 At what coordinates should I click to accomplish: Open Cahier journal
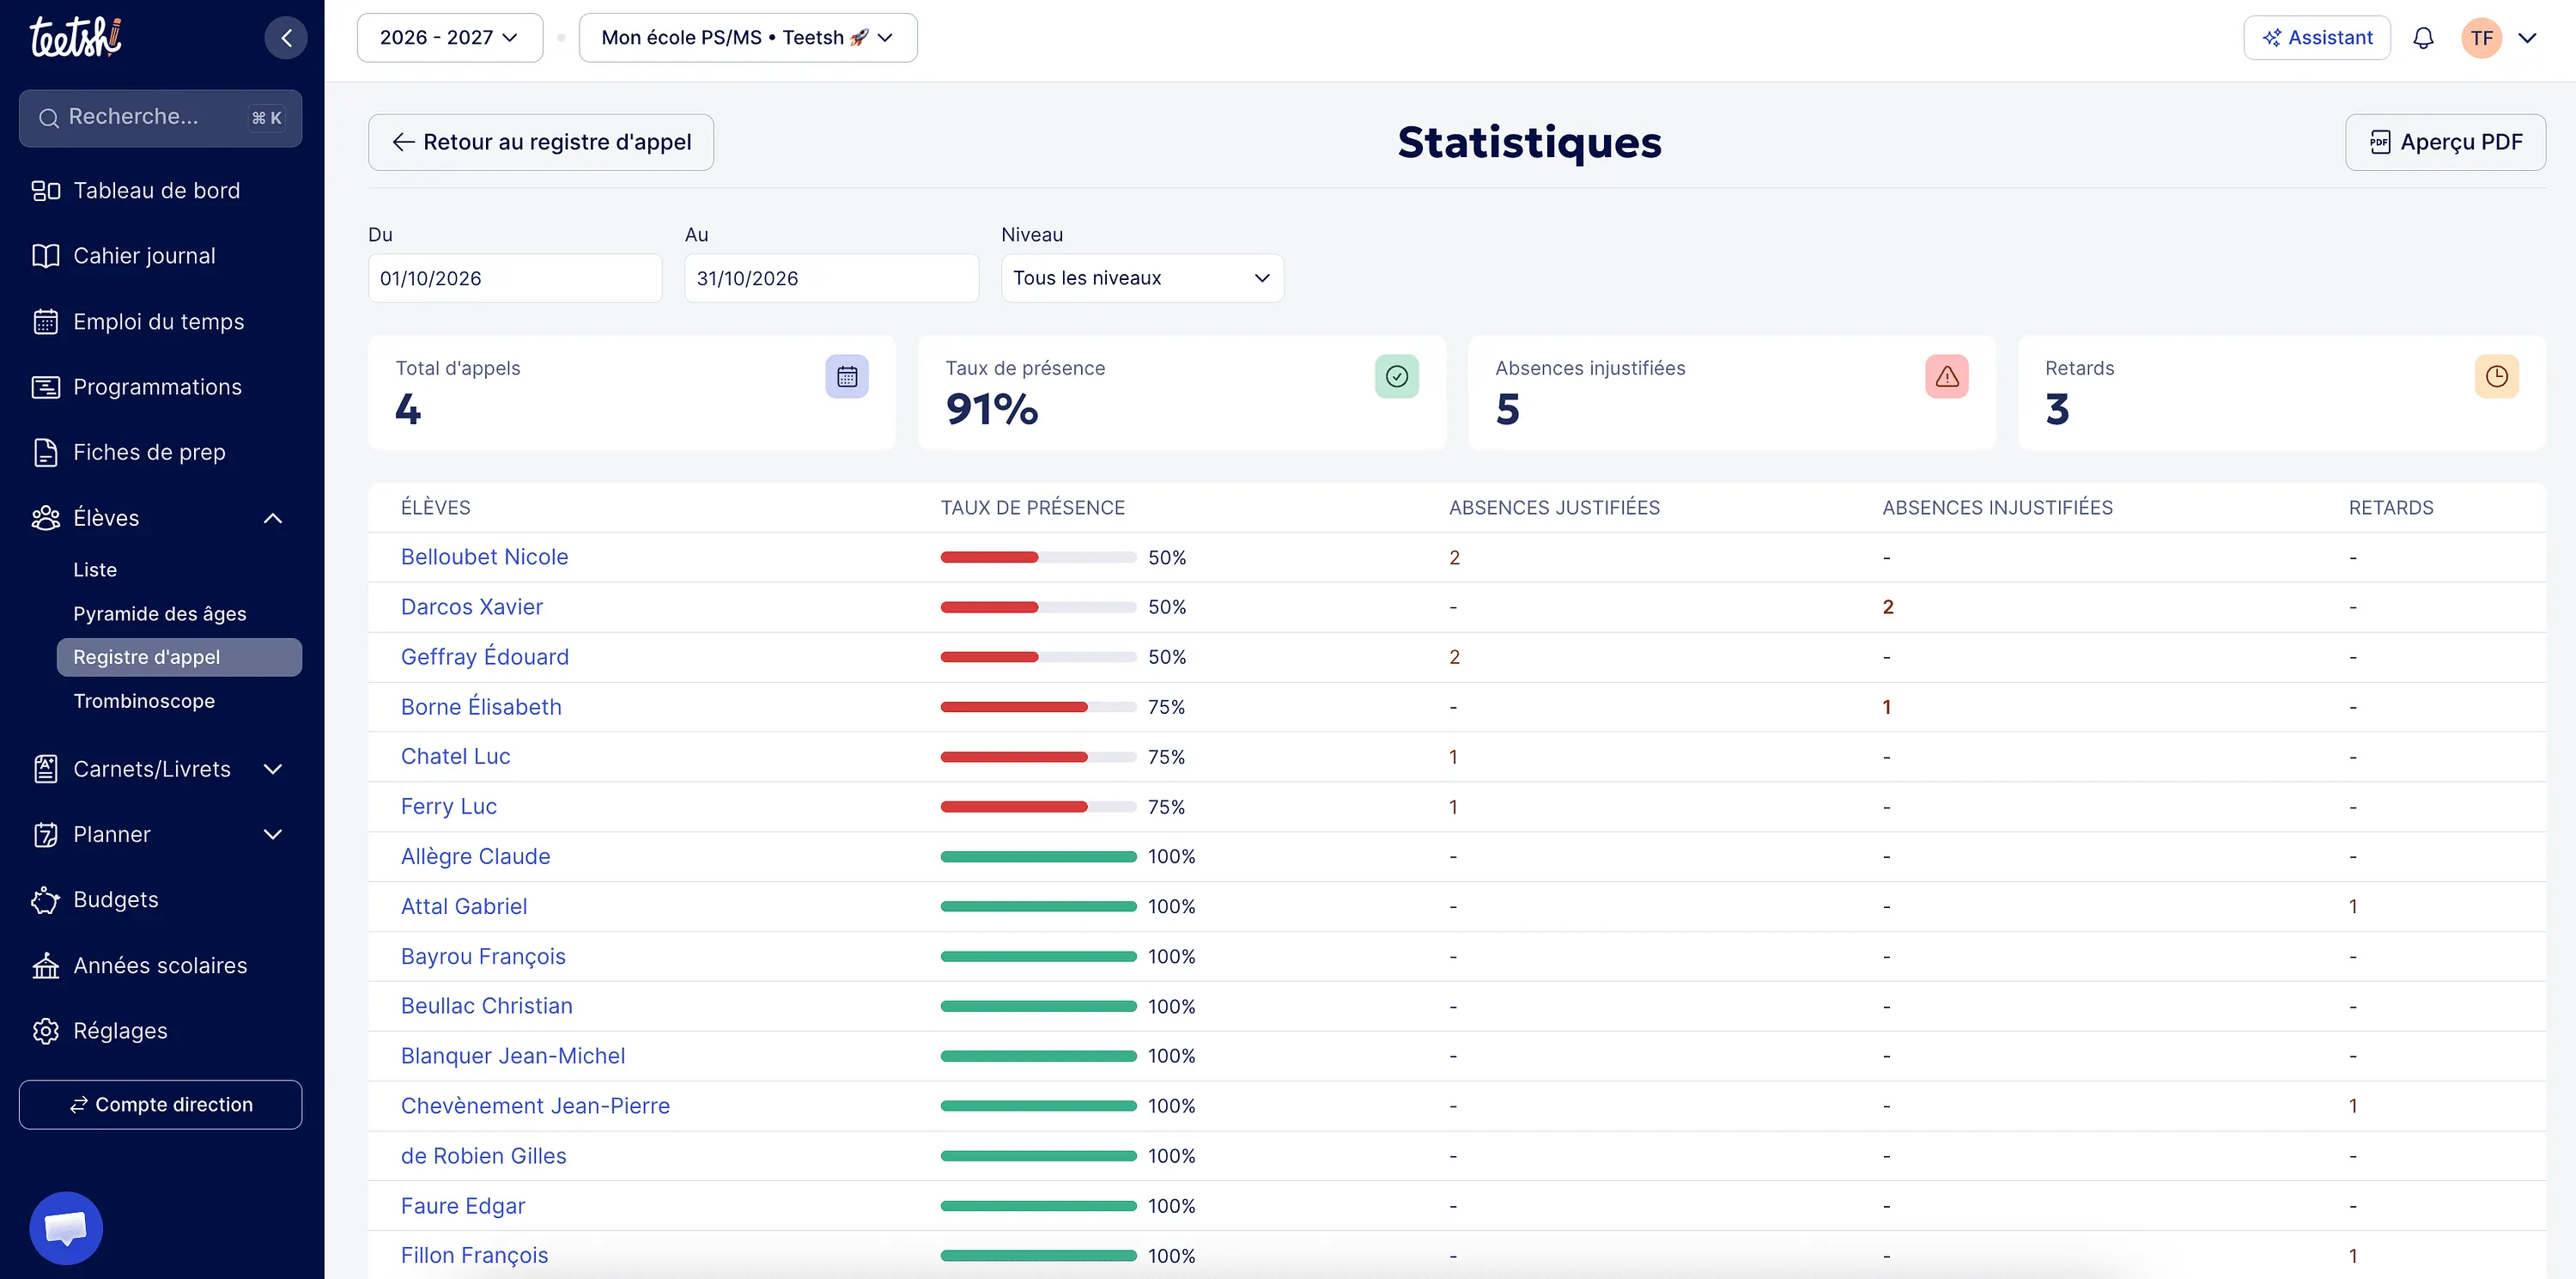[144, 256]
